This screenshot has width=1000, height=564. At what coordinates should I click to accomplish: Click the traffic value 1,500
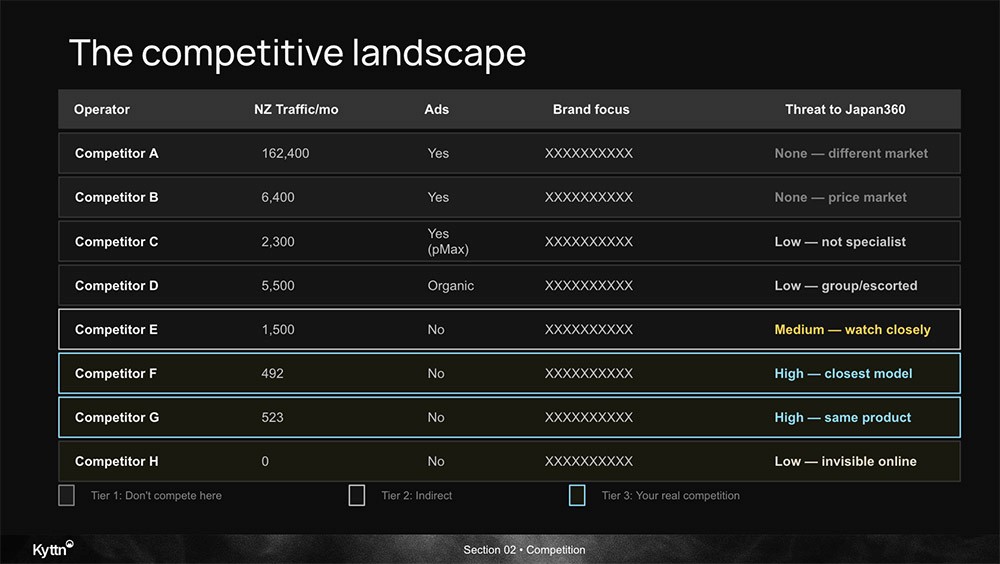point(277,330)
